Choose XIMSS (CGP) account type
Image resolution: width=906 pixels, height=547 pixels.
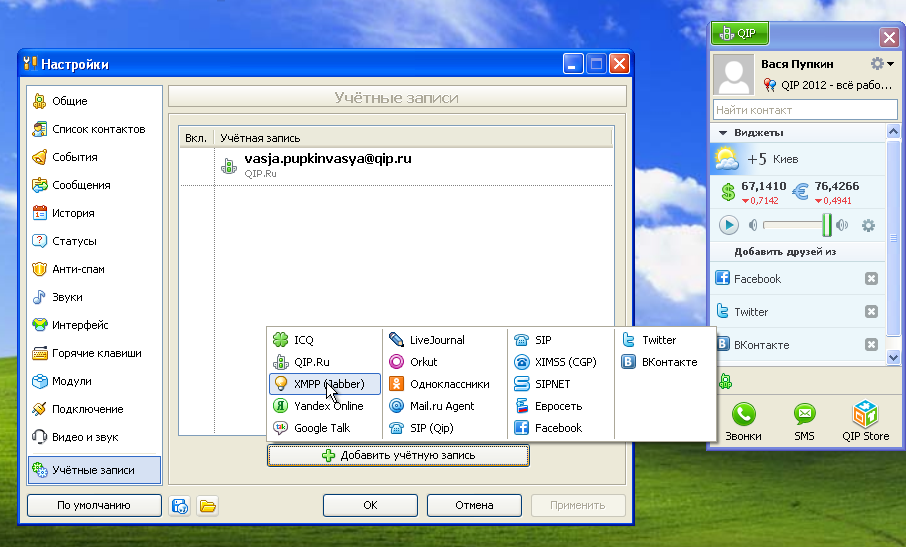pos(561,362)
